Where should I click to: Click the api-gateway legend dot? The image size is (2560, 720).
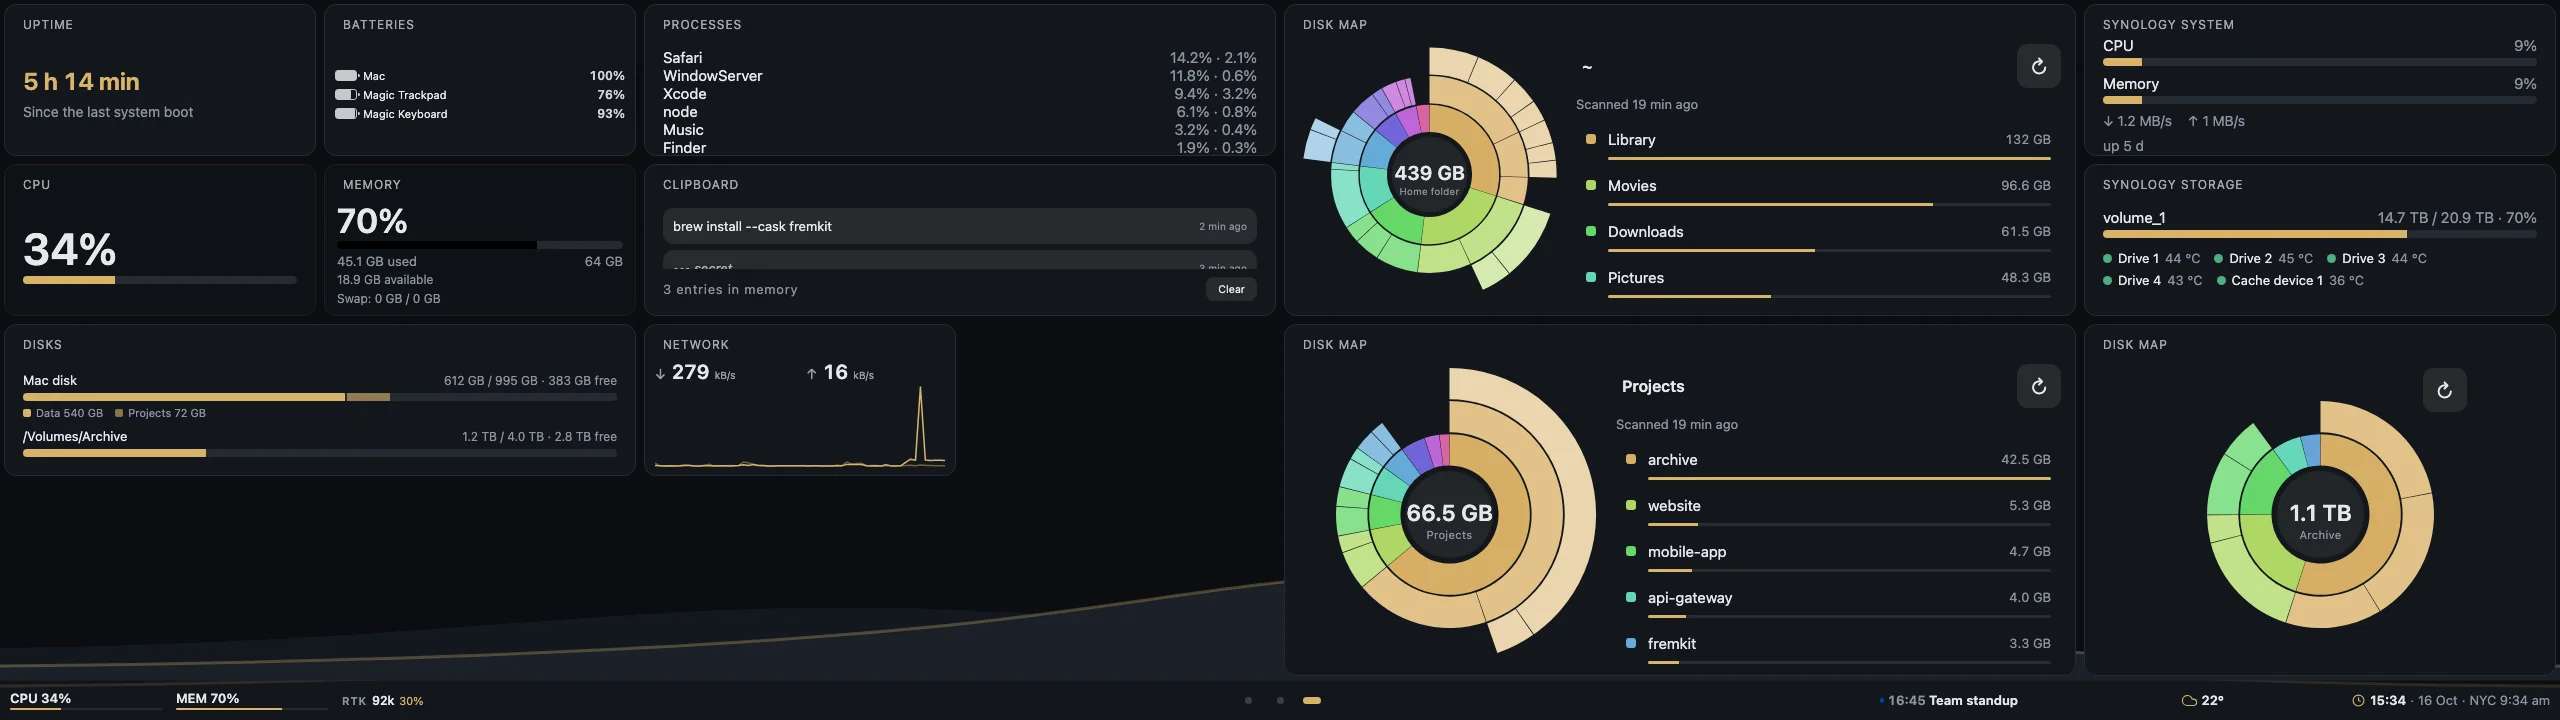click(1630, 597)
